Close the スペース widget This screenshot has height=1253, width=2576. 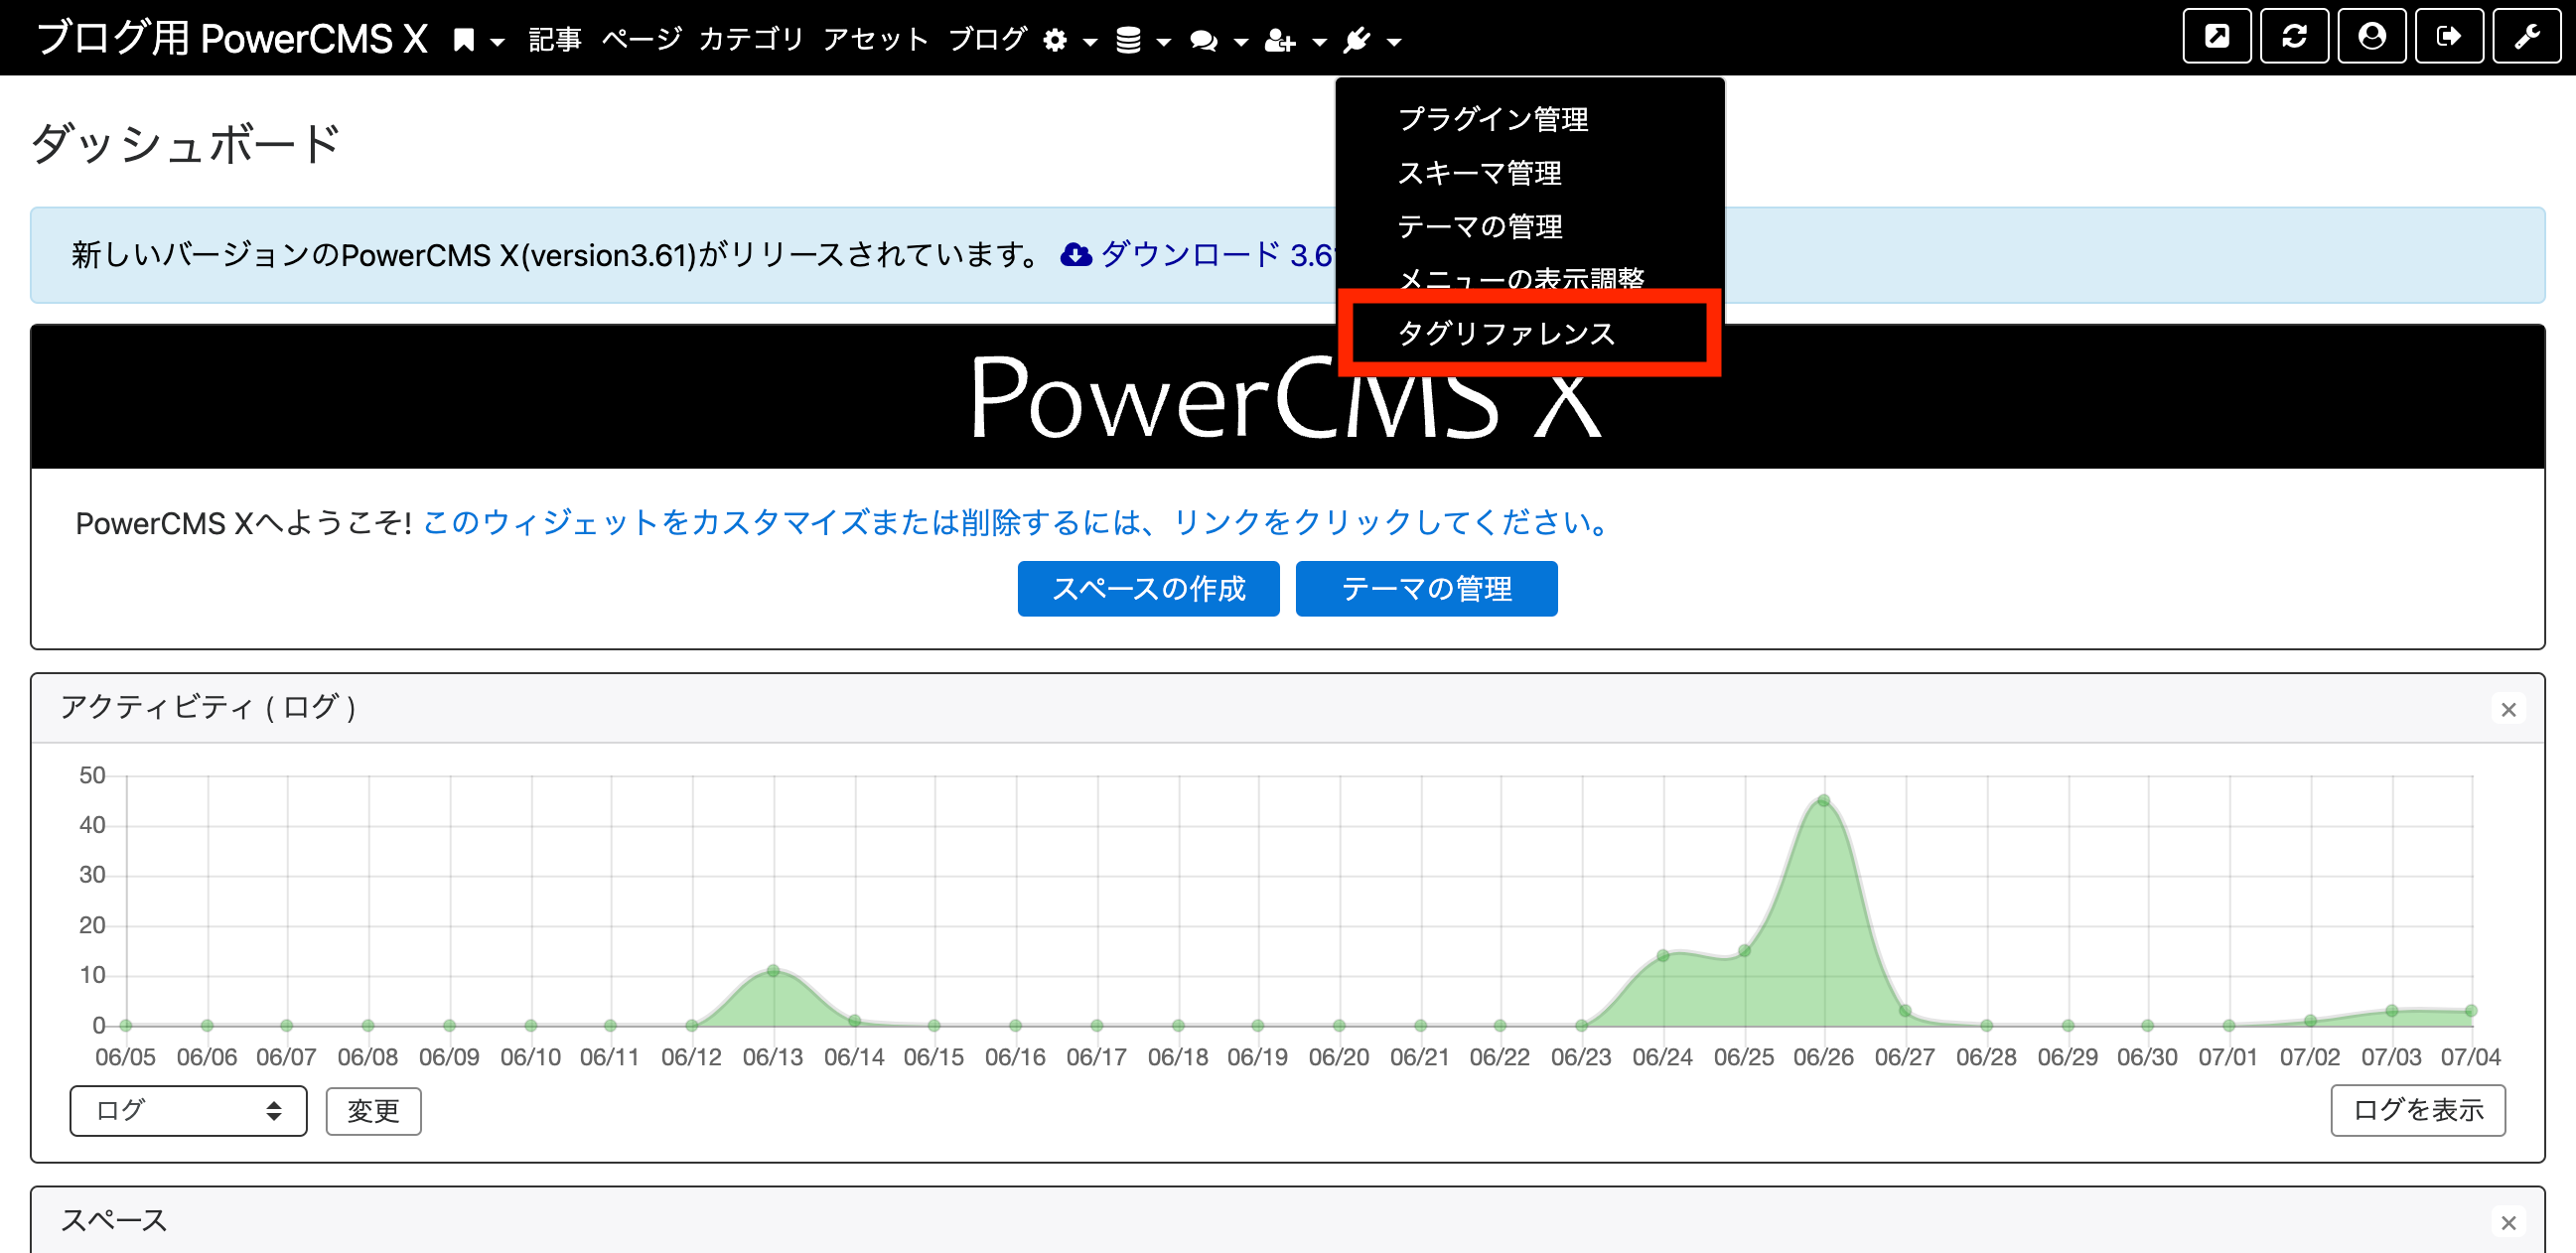point(2508,1223)
